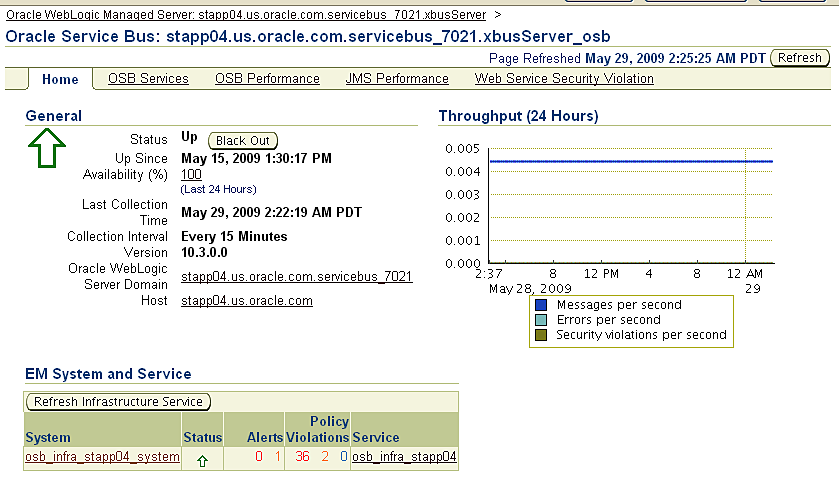Open the OSB Services tab
This screenshot has width=839, height=478.
pos(148,79)
